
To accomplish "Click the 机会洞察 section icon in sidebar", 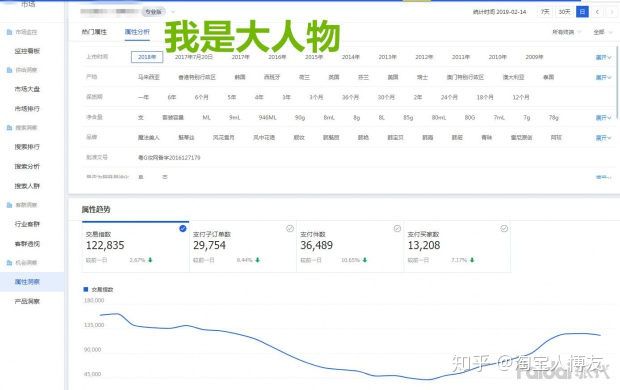I will pyautogui.click(x=9, y=263).
